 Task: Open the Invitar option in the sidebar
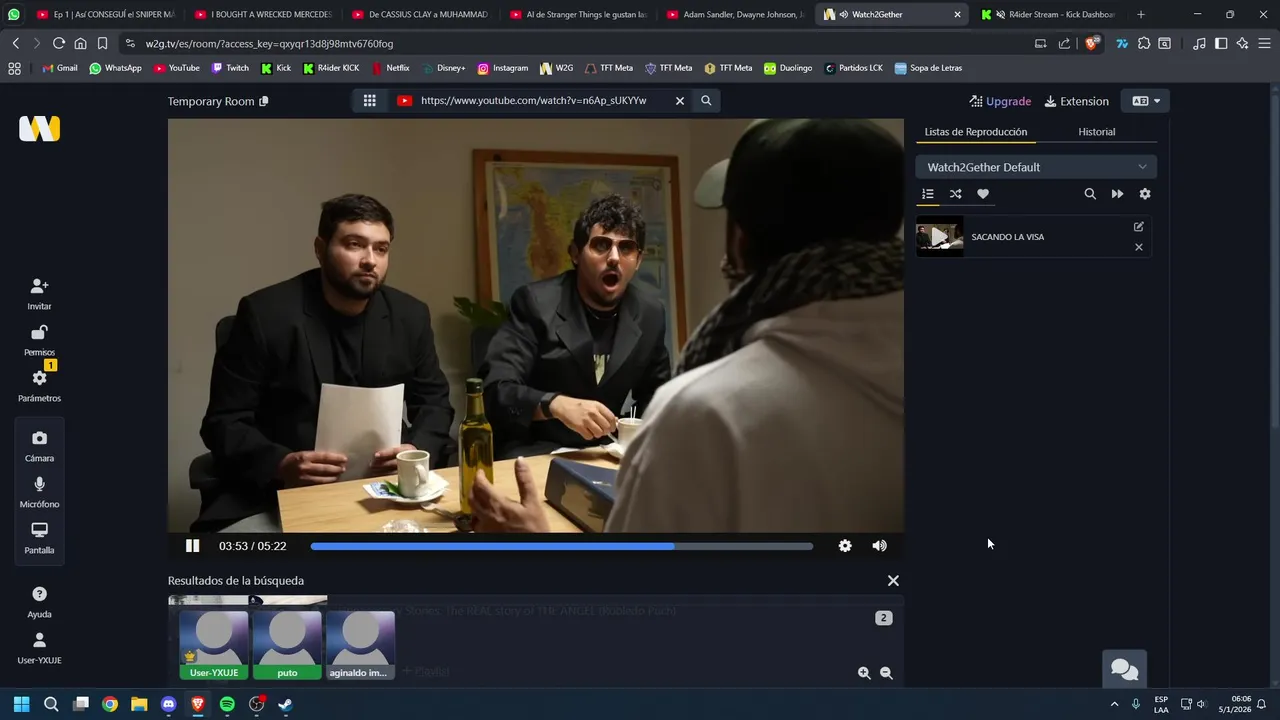pyautogui.click(x=39, y=294)
